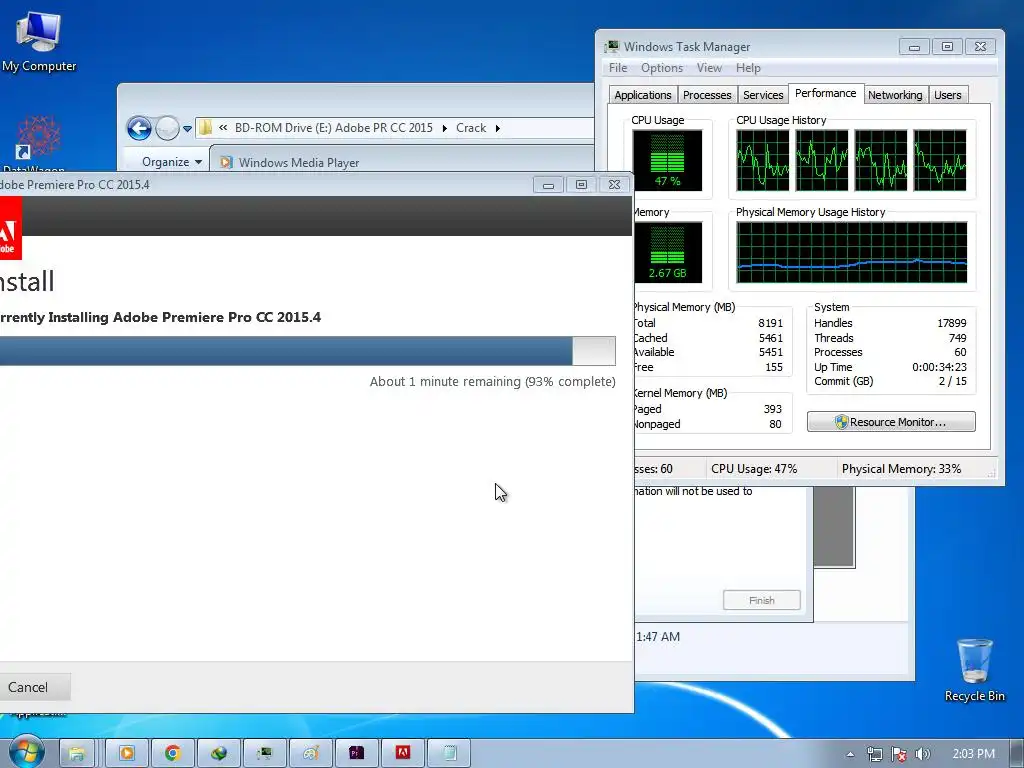Click the Handles value 17899

[x=952, y=323]
